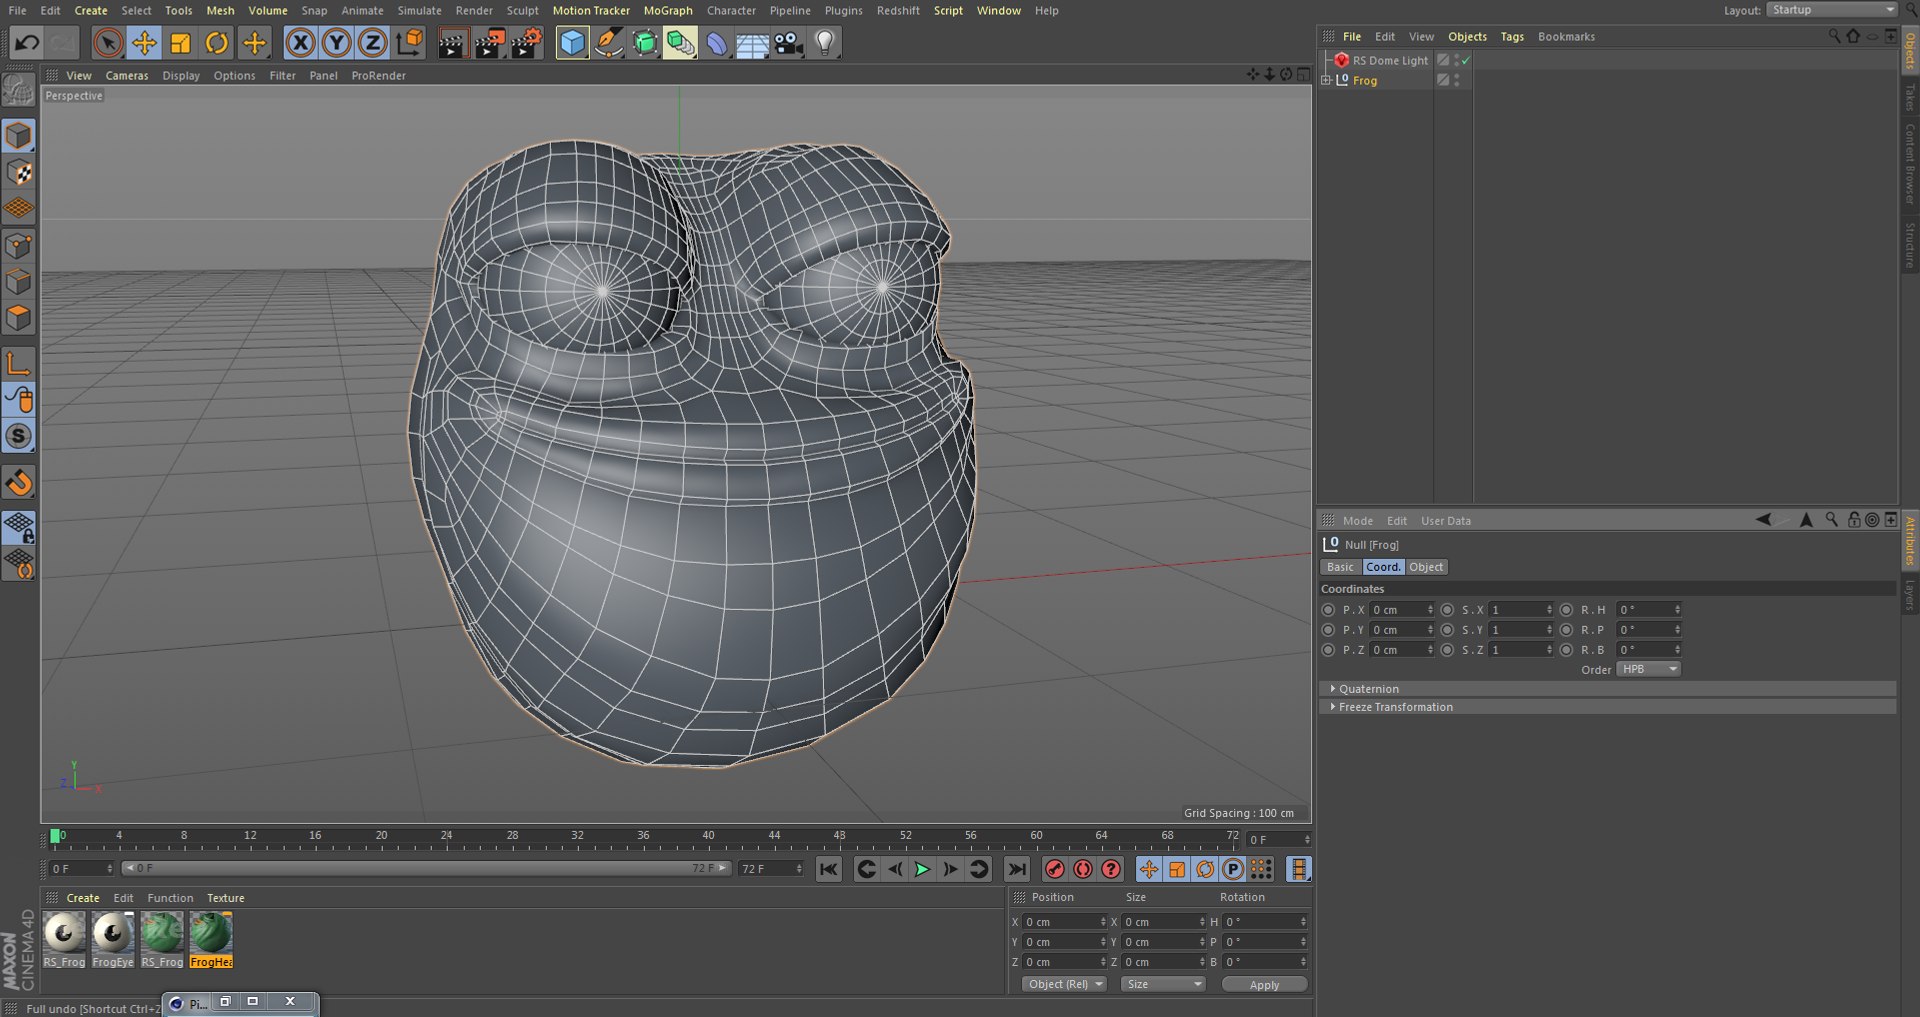This screenshot has width=1920, height=1017.
Task: Toggle the Y axis lock
Action: pos(337,43)
